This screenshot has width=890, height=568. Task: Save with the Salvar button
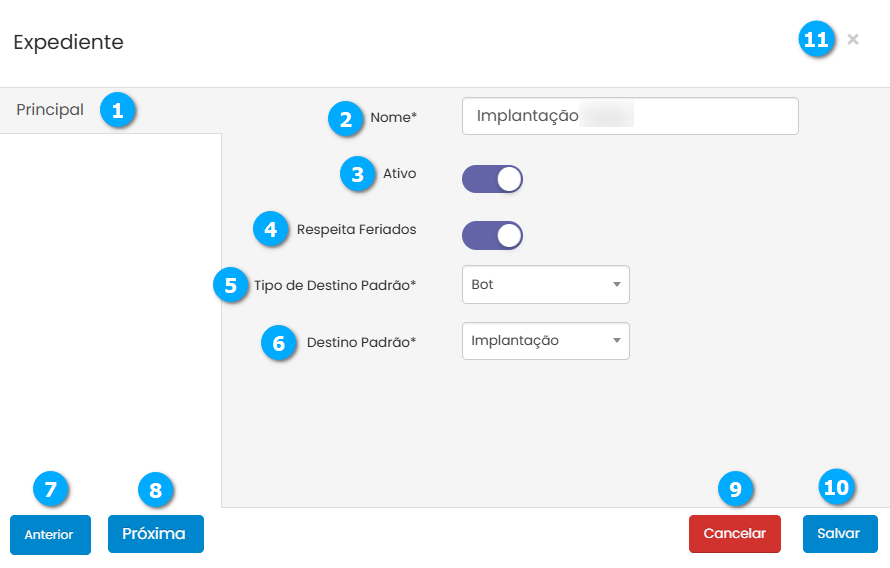[x=839, y=534]
